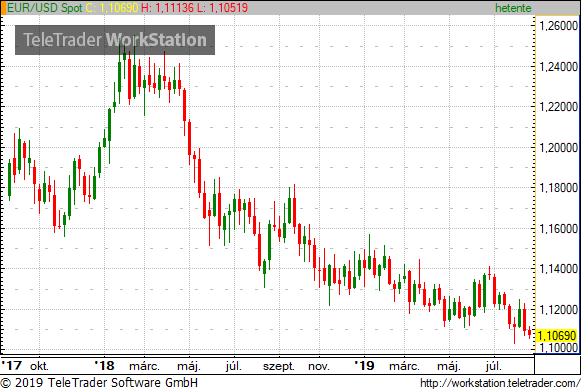Click the 'nov.' month label

(x=319, y=366)
